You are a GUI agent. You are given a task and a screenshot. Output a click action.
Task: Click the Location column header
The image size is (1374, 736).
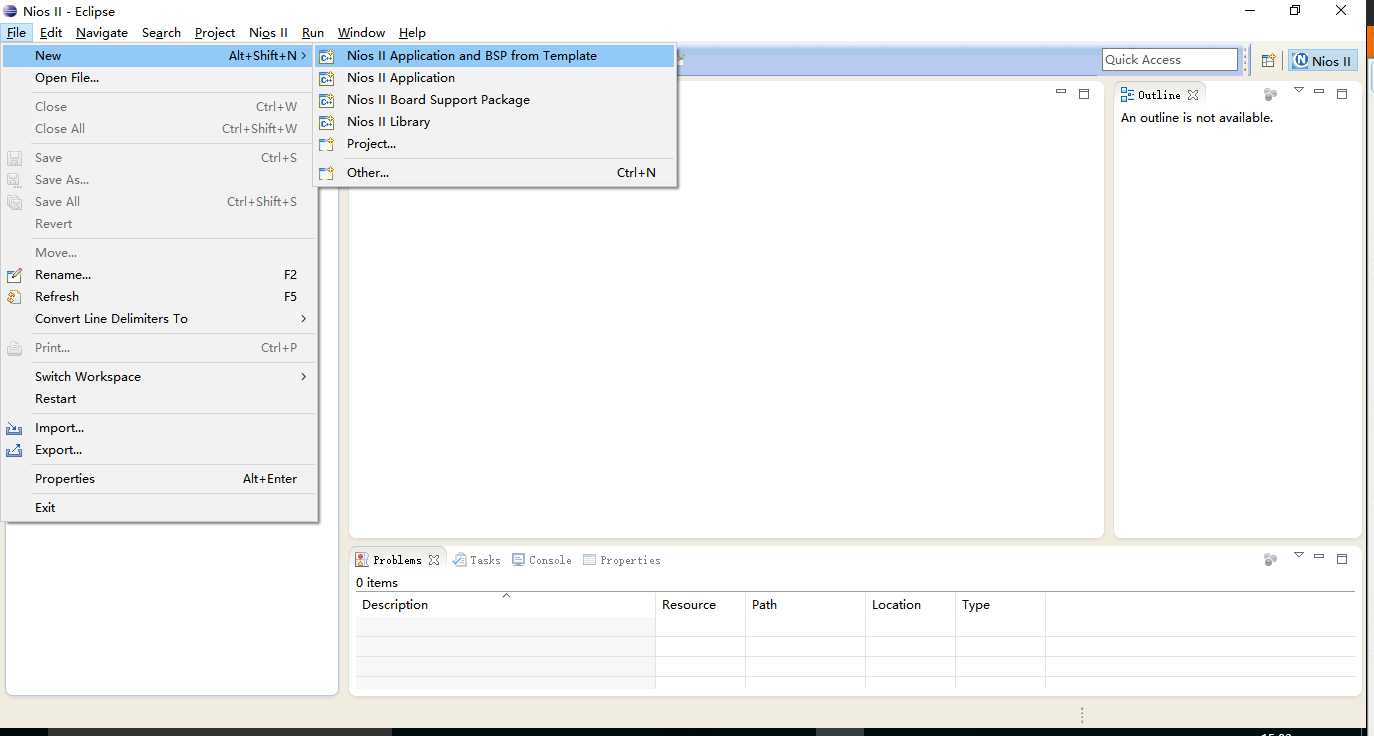coord(910,605)
